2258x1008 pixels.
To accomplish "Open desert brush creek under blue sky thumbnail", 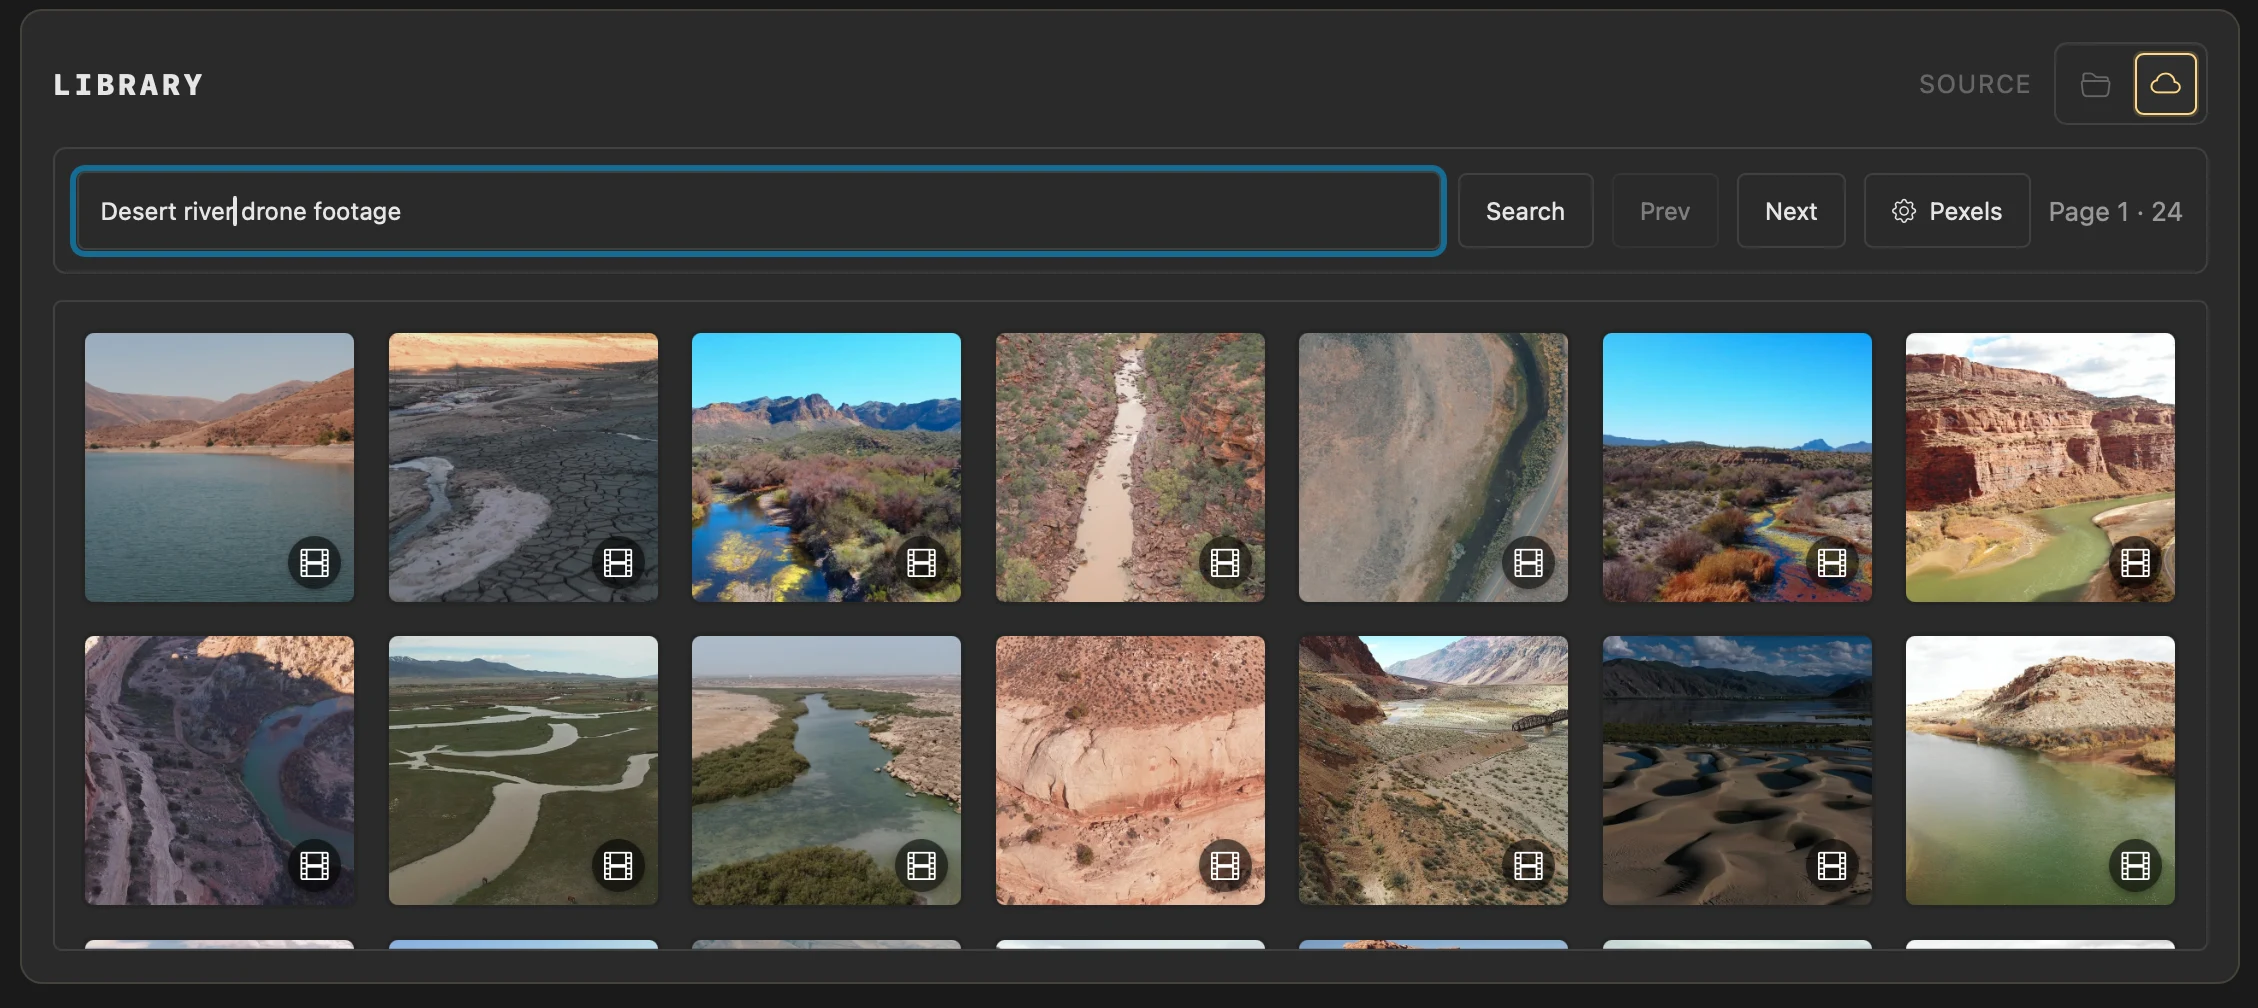I will click(1737, 467).
